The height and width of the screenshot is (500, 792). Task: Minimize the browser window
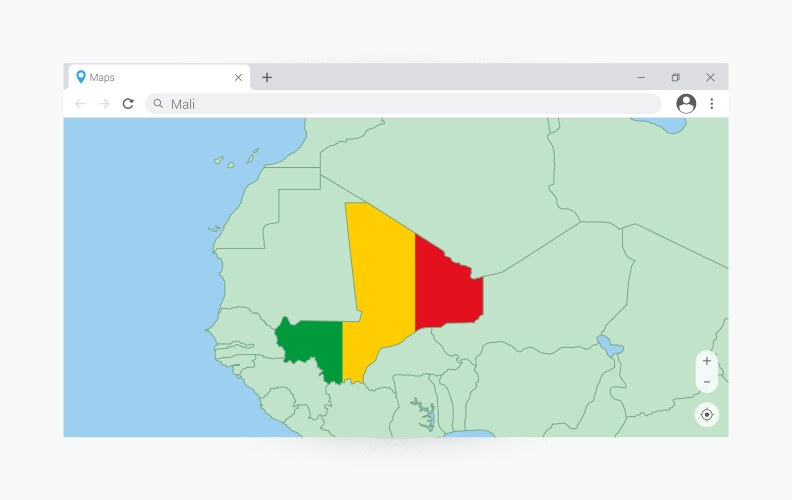(x=641, y=78)
